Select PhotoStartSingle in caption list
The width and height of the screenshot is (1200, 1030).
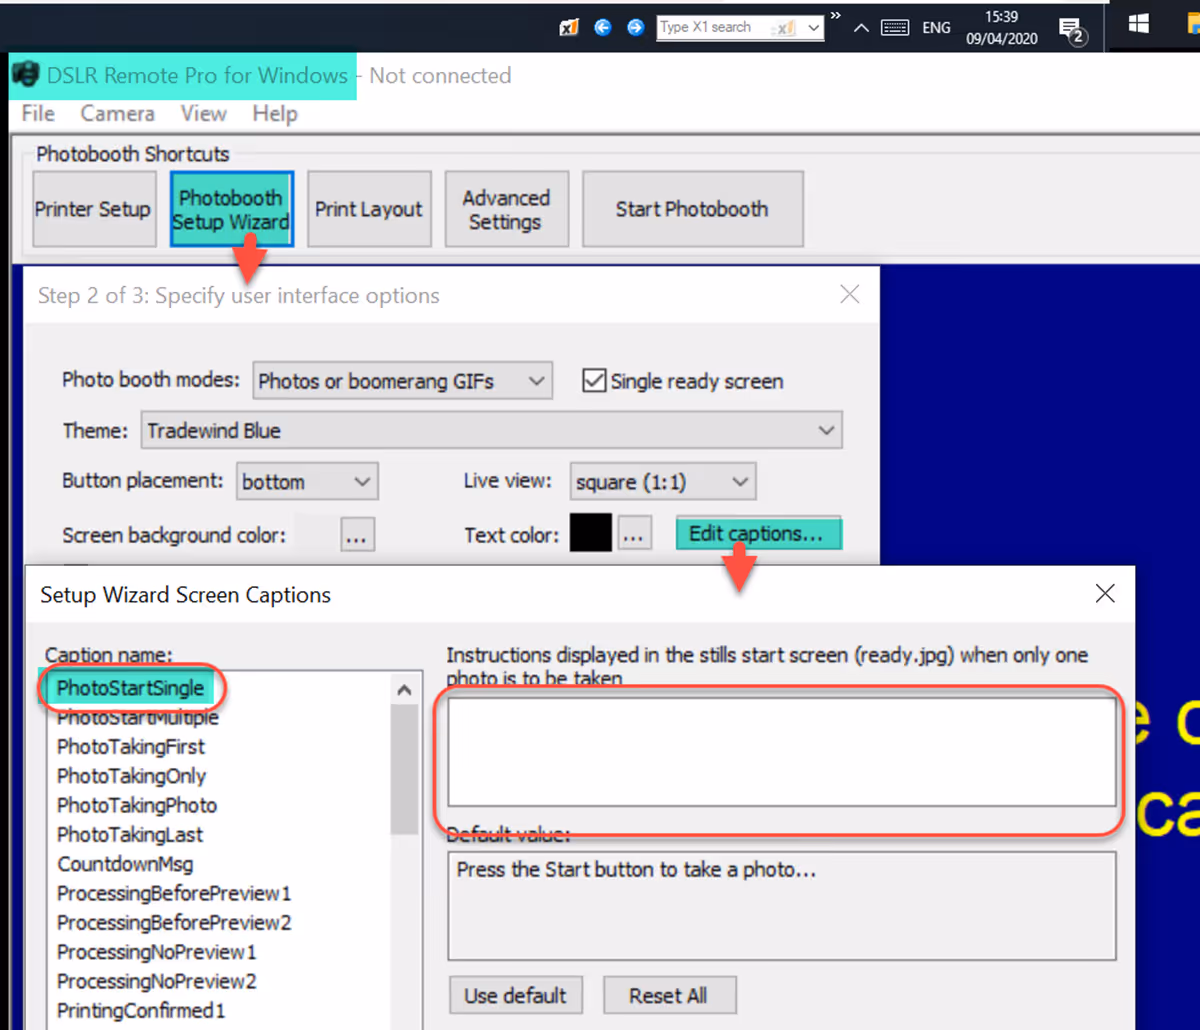click(130, 688)
